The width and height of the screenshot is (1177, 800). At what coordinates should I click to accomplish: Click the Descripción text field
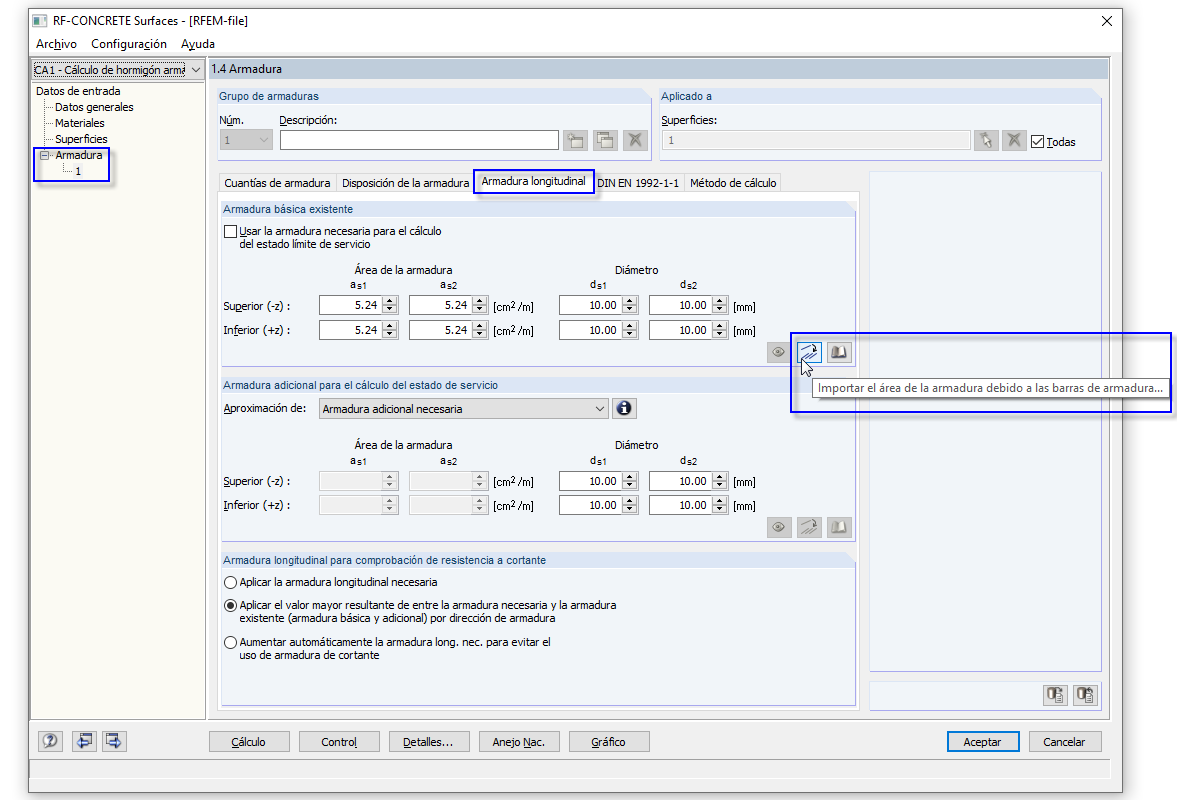[419, 140]
